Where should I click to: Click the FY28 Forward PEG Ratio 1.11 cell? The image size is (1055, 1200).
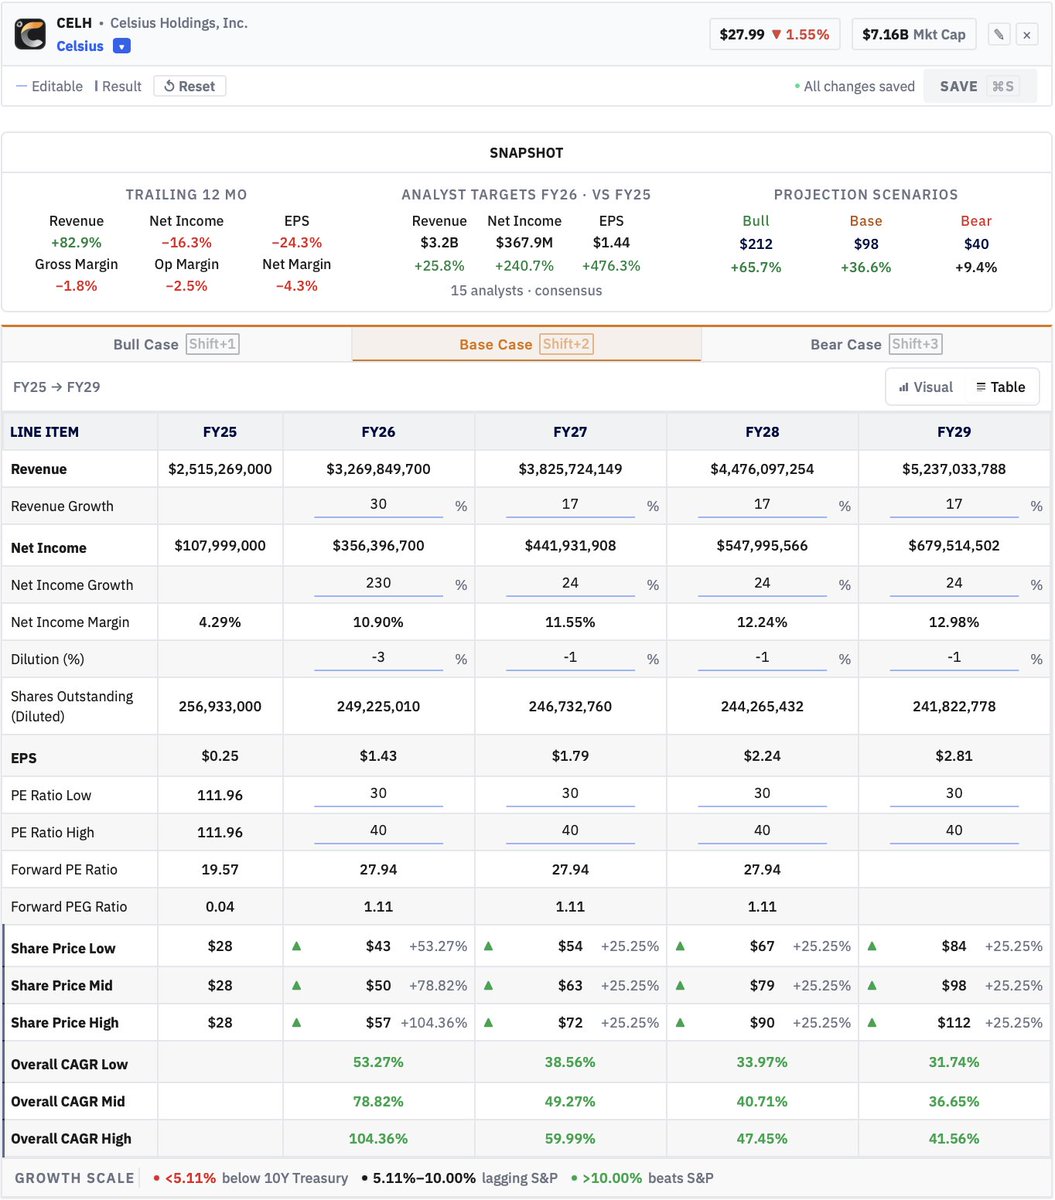pyautogui.click(x=762, y=906)
